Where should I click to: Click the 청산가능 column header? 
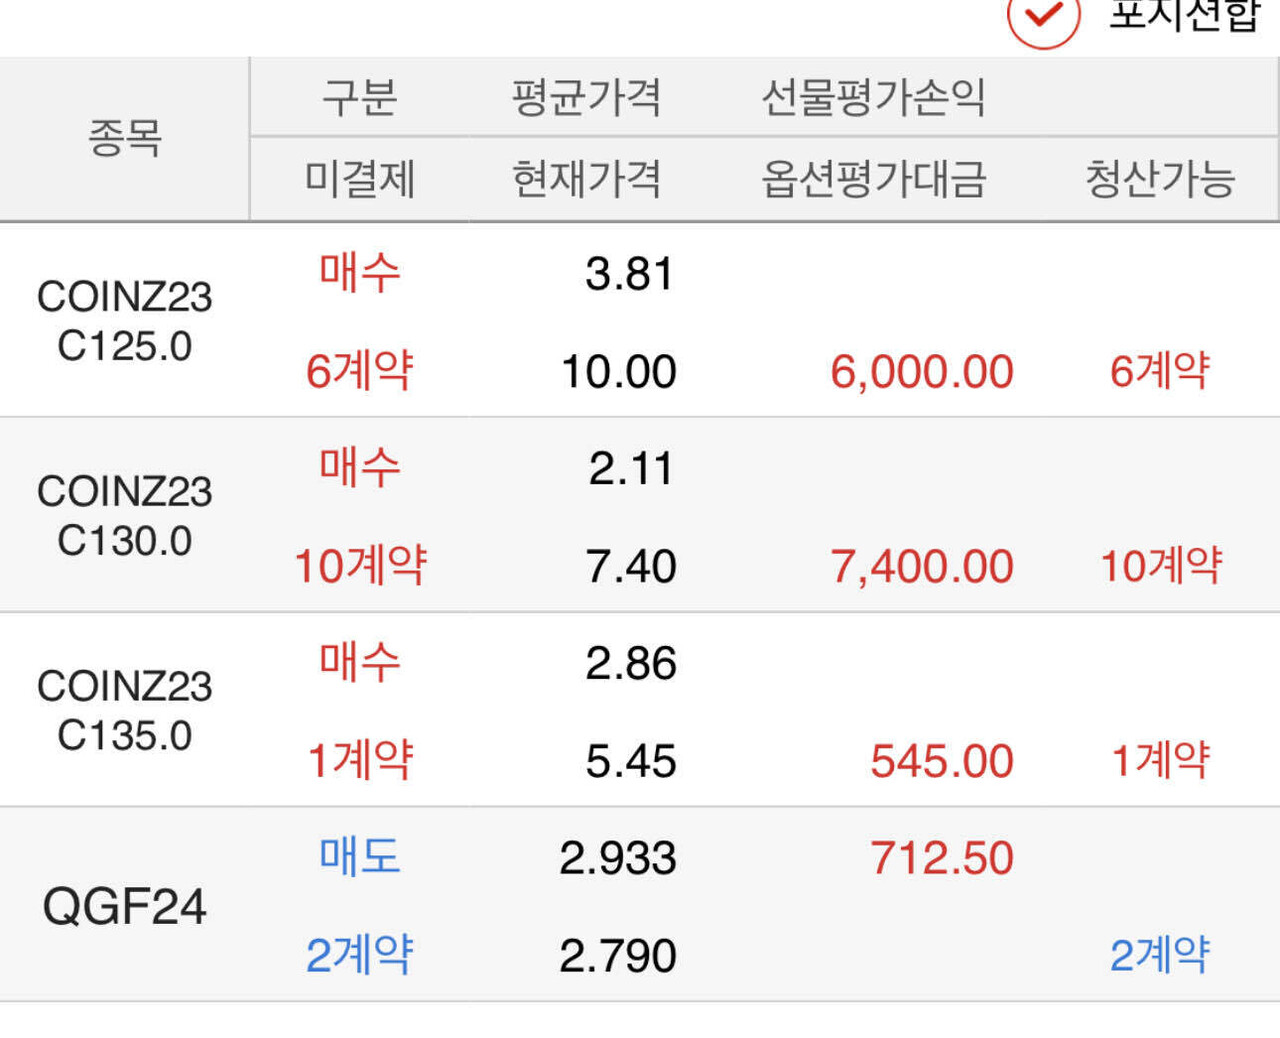click(x=1160, y=179)
